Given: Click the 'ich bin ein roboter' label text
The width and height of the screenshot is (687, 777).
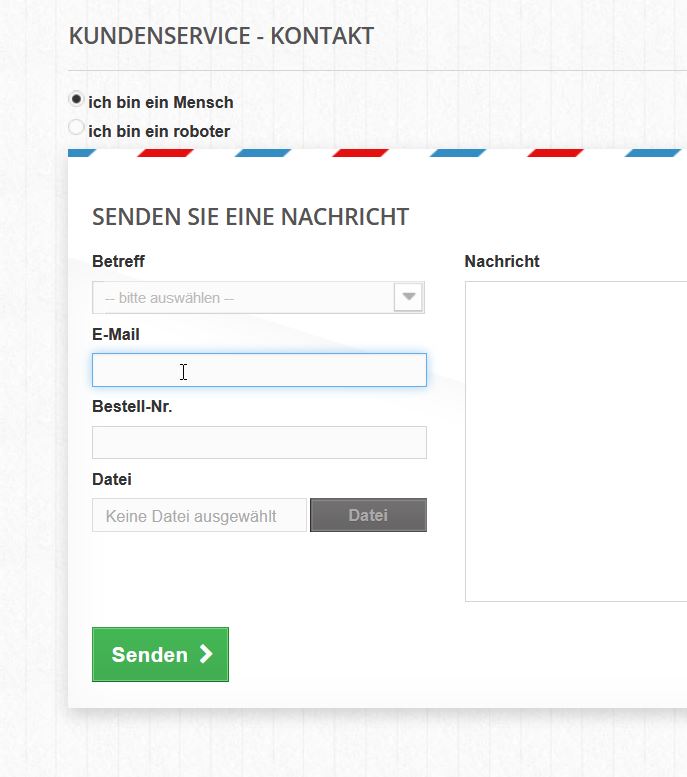Looking at the screenshot, I should [x=159, y=131].
